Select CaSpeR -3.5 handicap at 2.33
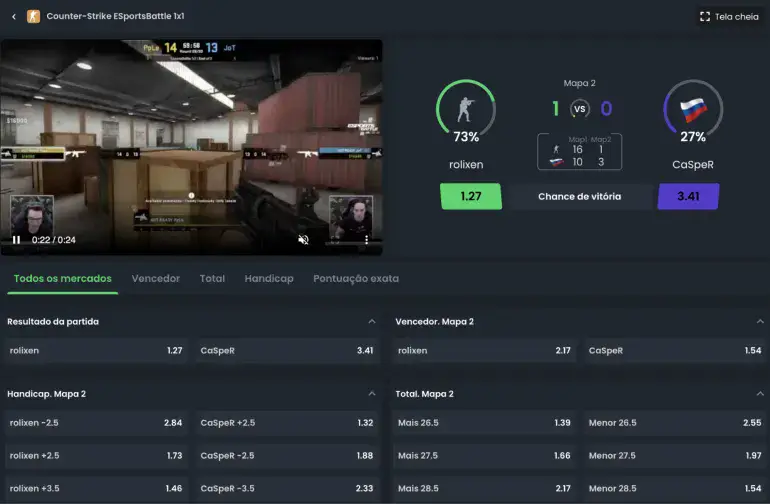Screen dimensions: 770x504 pyautogui.click(x=287, y=489)
